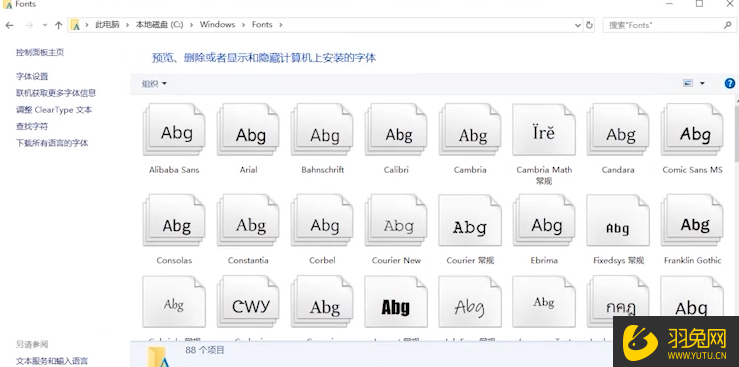This screenshot has width=739, height=367.
Task: Select the Arial font family icon
Action: (x=248, y=130)
